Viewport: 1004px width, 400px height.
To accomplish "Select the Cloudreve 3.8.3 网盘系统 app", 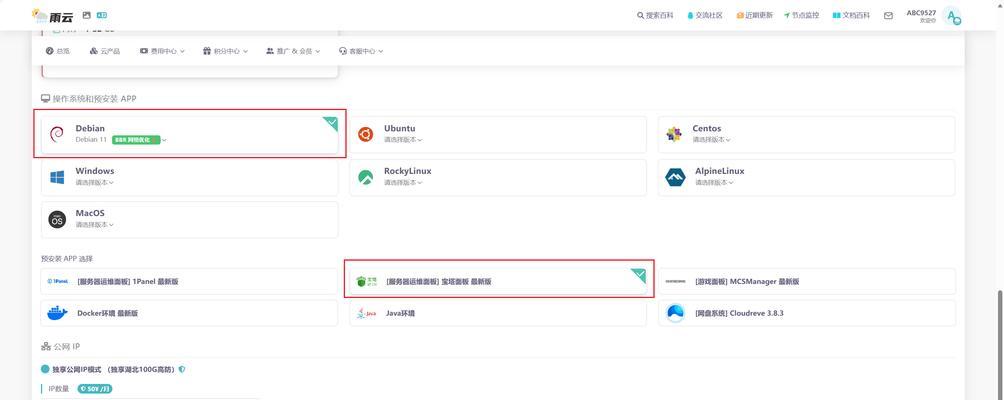I will pyautogui.click(x=806, y=314).
